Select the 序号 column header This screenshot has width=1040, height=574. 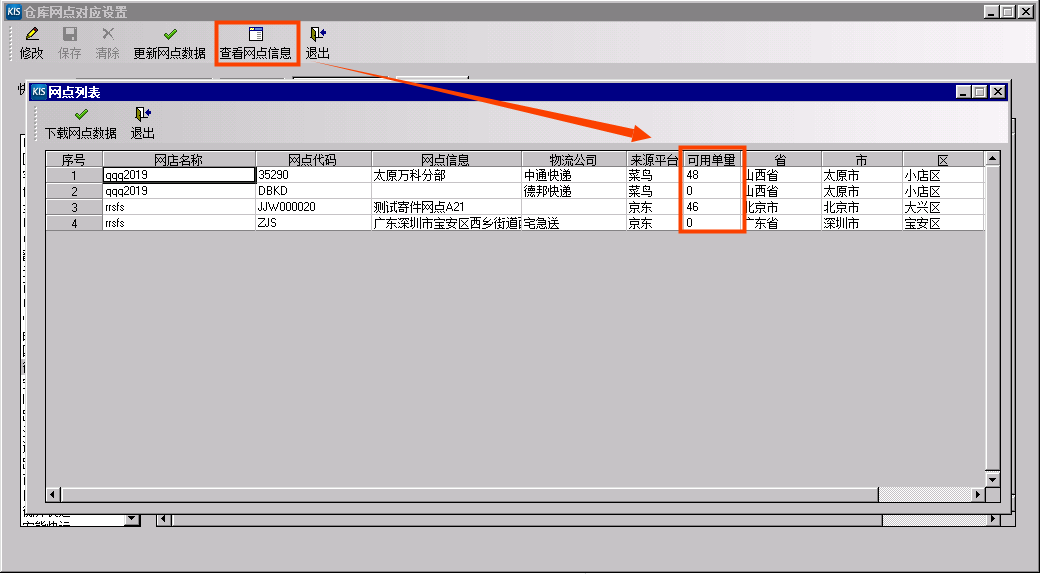click(x=74, y=160)
